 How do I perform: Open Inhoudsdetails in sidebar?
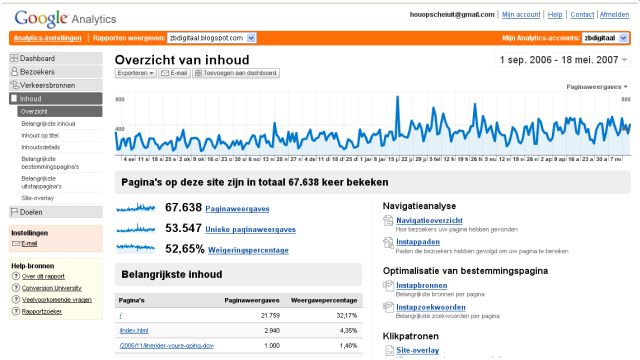[x=40, y=147]
